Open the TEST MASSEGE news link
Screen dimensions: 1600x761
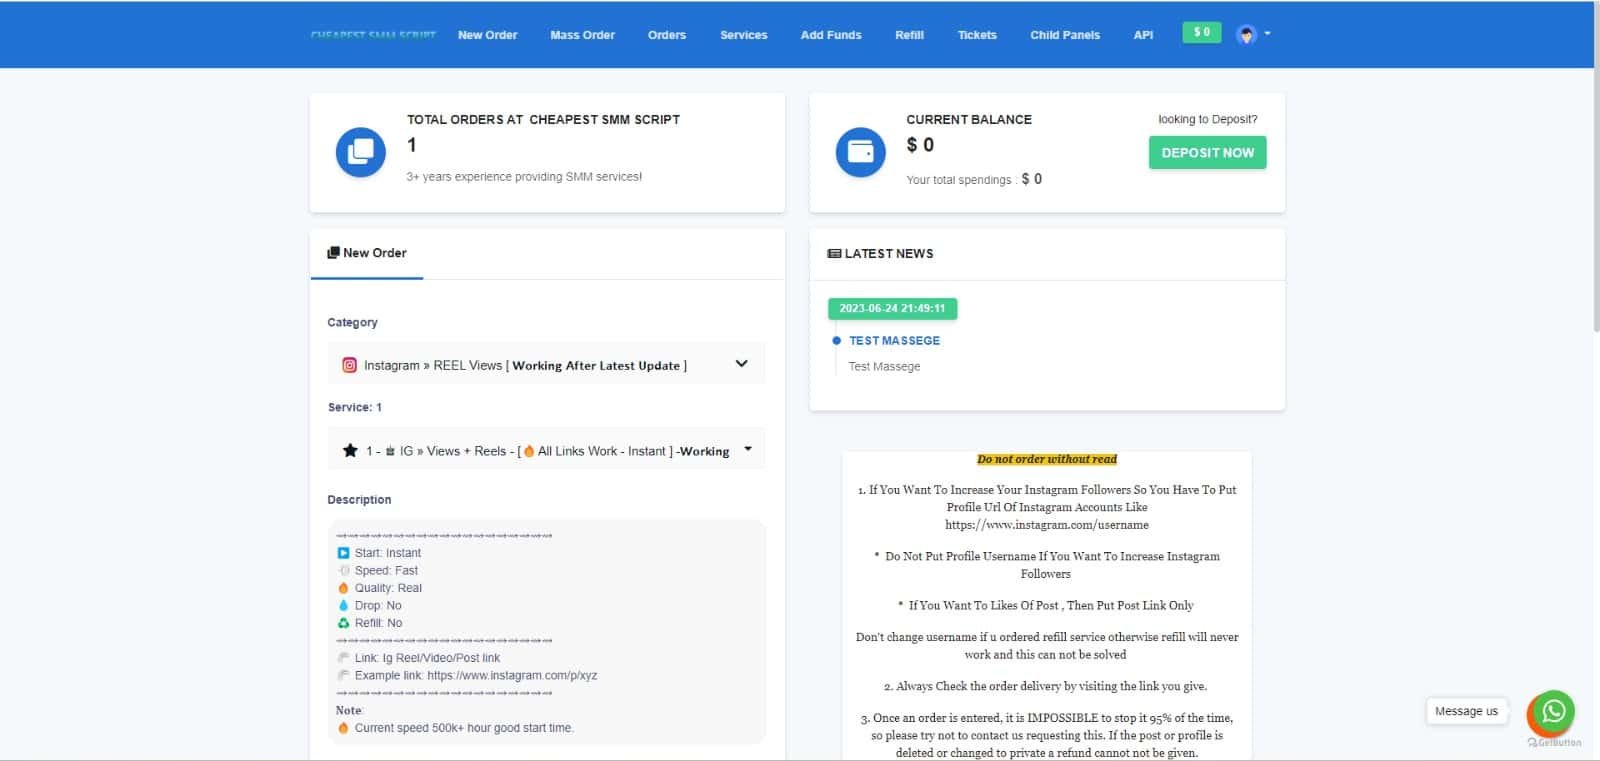(x=894, y=341)
